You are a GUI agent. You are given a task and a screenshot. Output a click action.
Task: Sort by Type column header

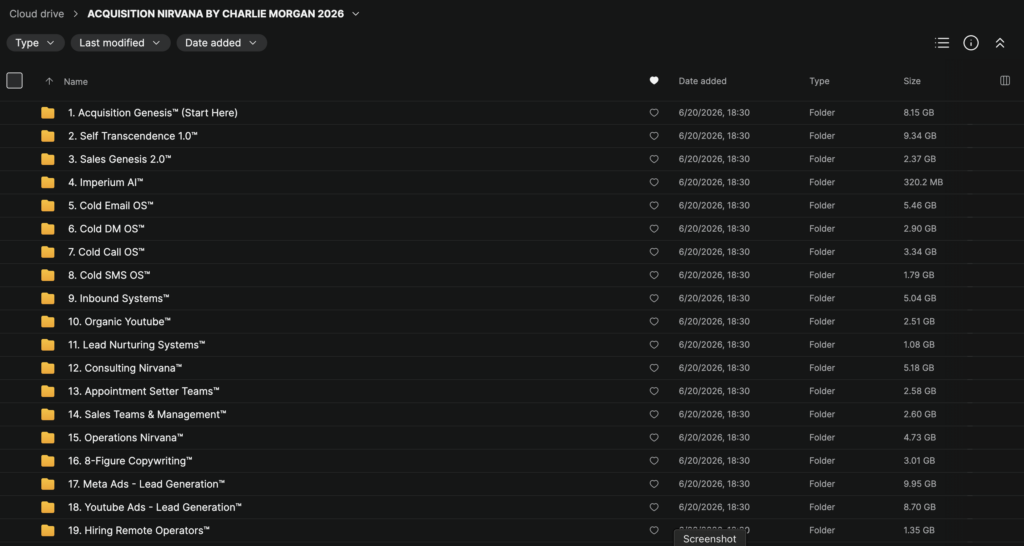819,81
